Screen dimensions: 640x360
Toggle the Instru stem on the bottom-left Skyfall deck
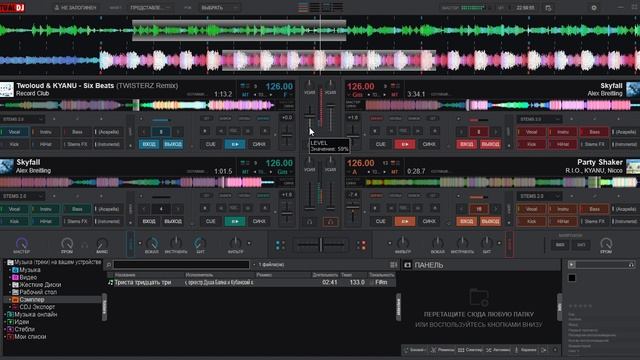46,209
